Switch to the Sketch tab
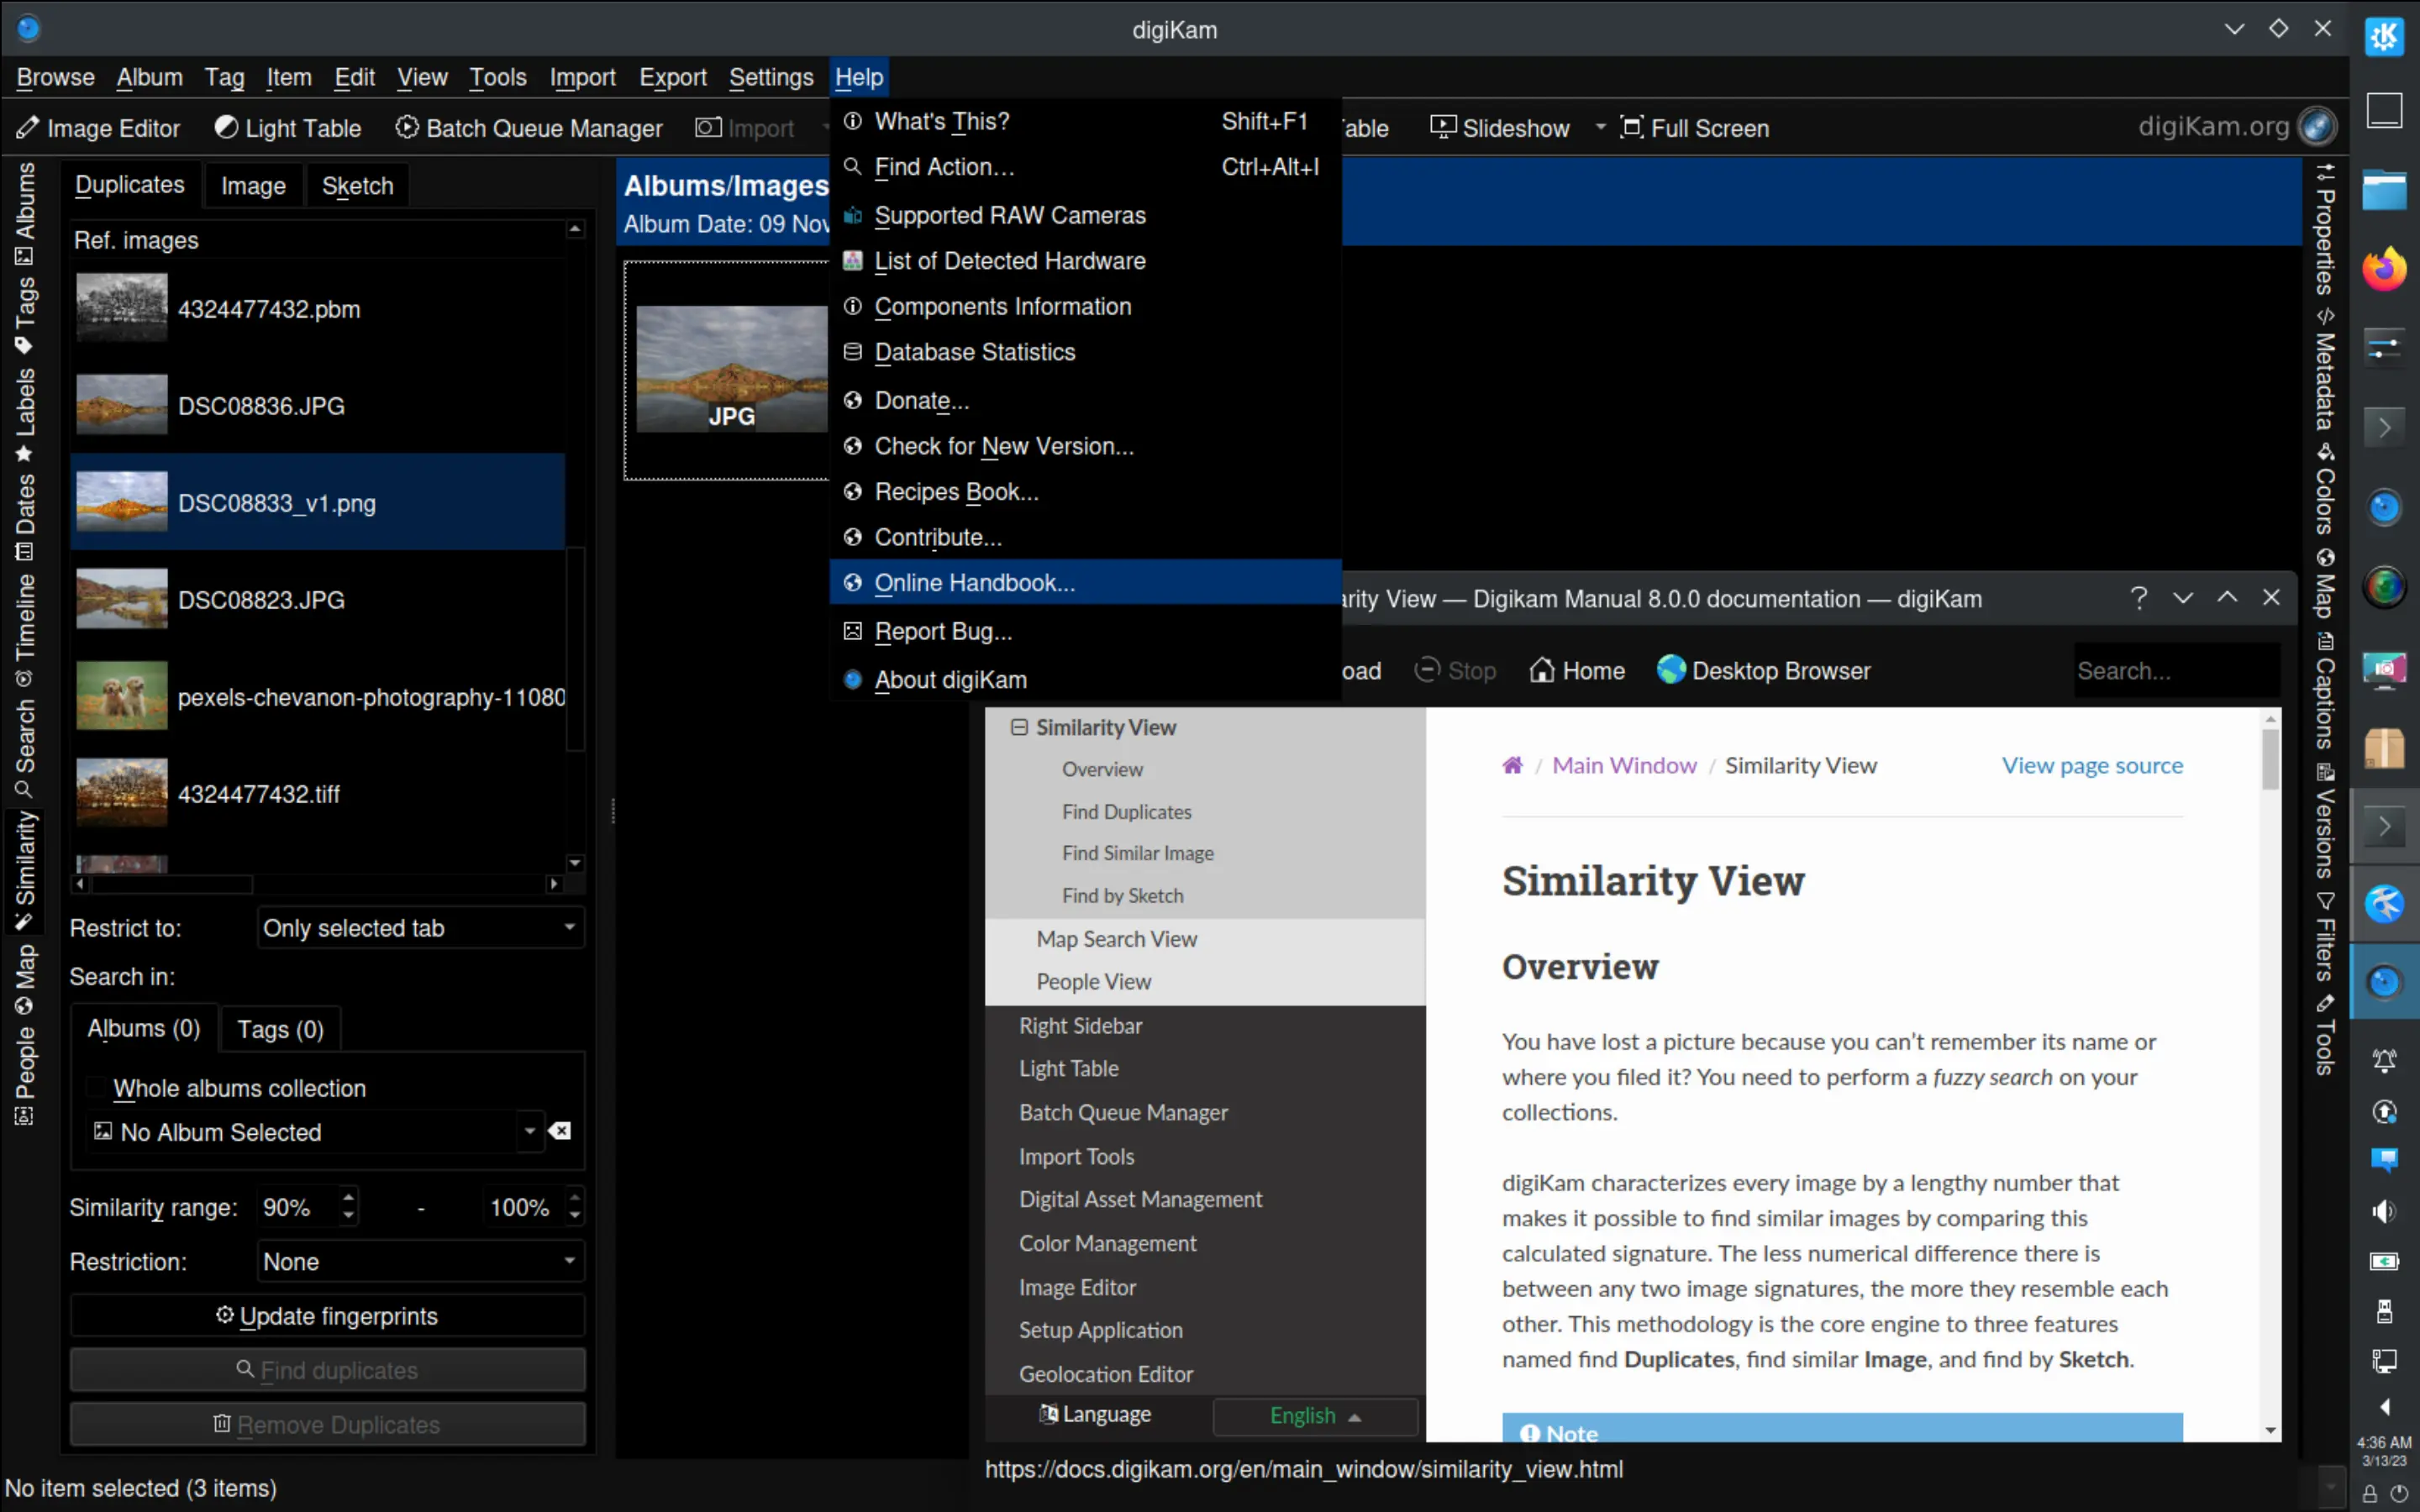2420x1512 pixels. click(357, 186)
